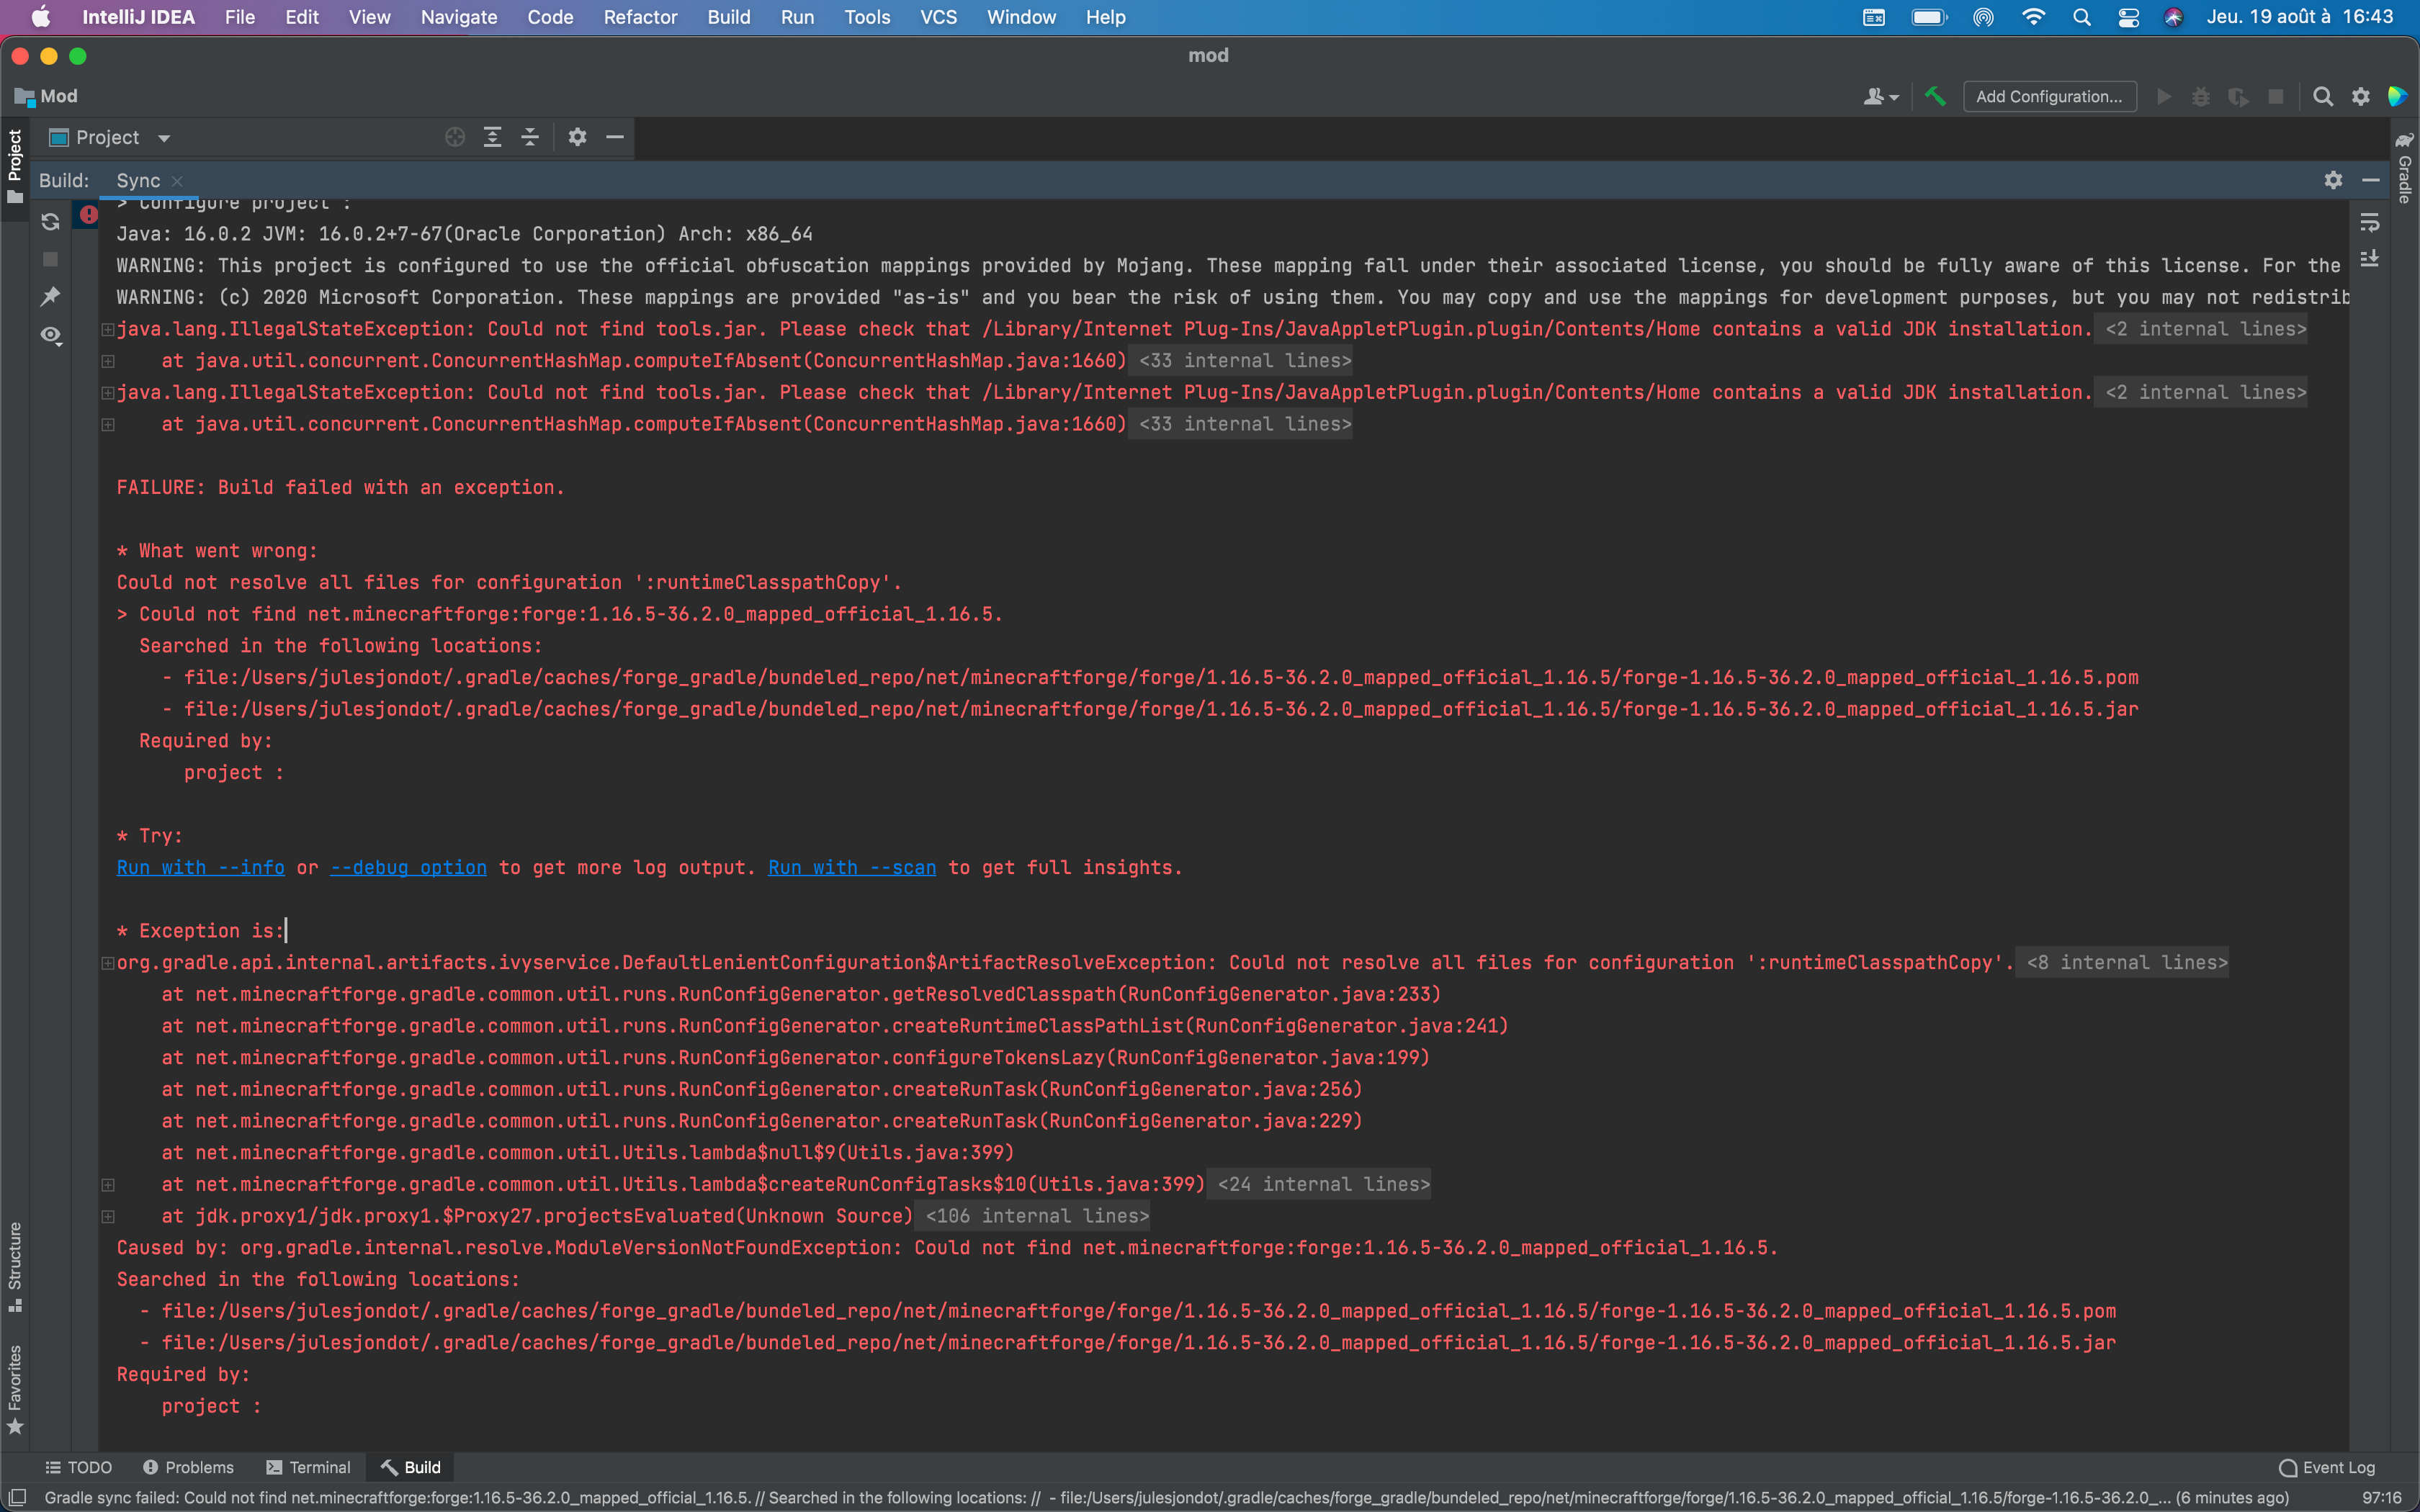
Task: Pin the Build tab using pin icon
Action: click(50, 296)
